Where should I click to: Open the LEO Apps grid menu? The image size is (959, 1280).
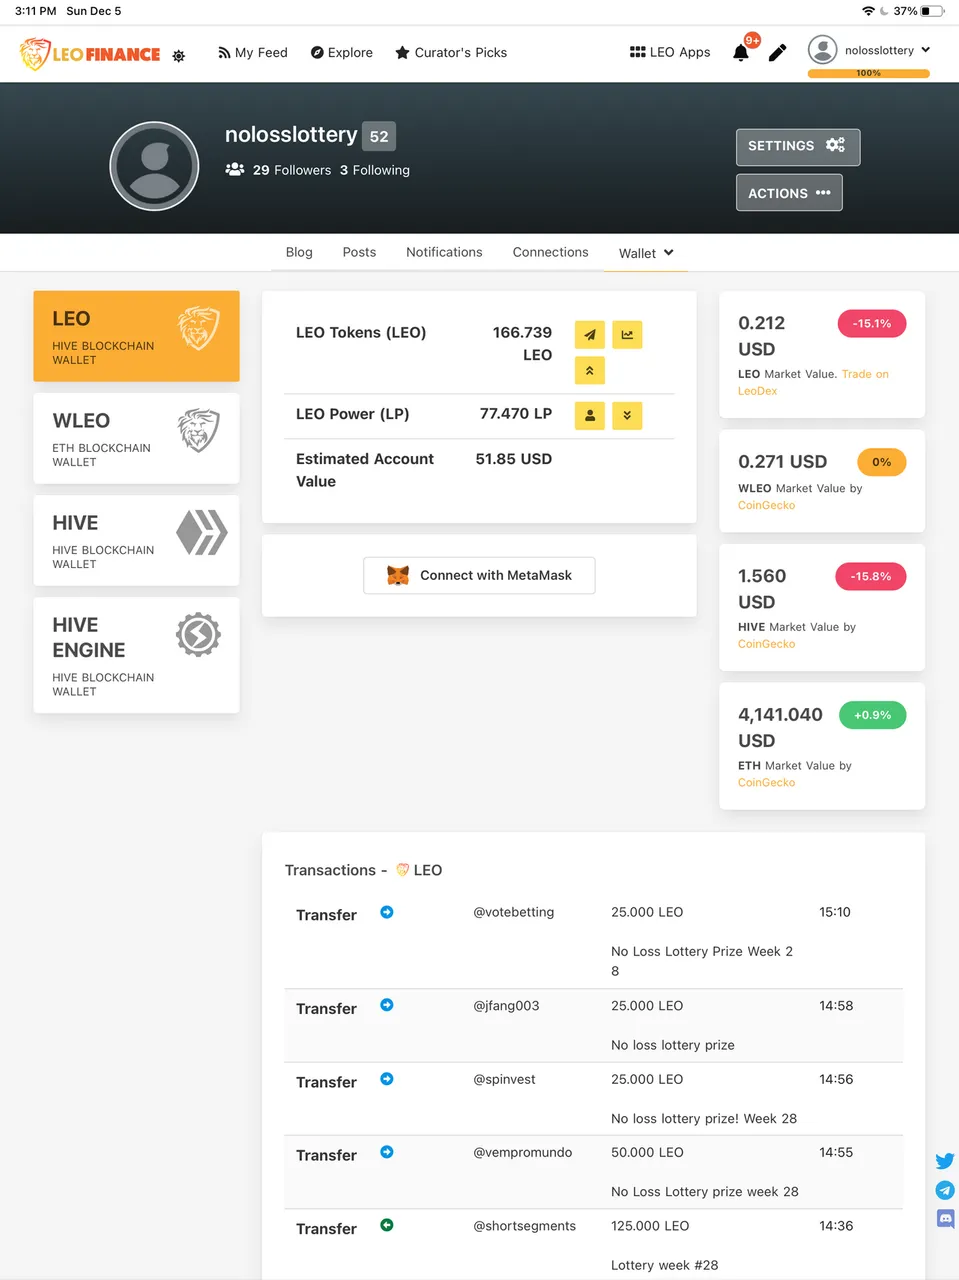point(670,52)
